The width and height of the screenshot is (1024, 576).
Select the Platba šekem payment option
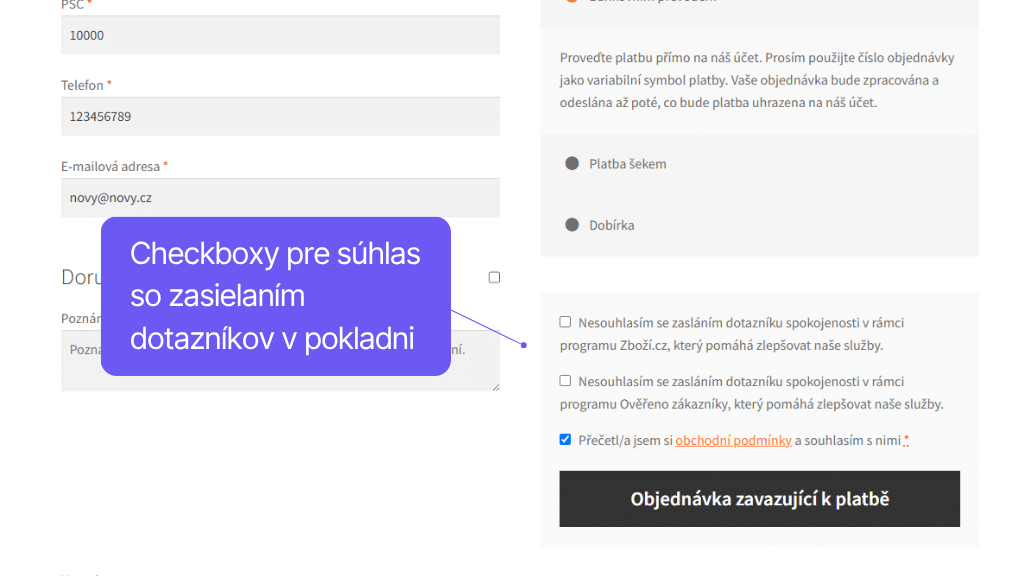tap(571, 163)
